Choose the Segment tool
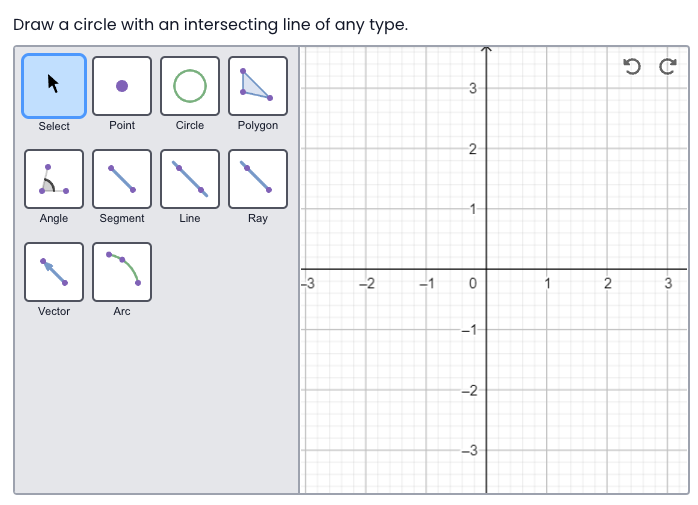 pos(122,179)
